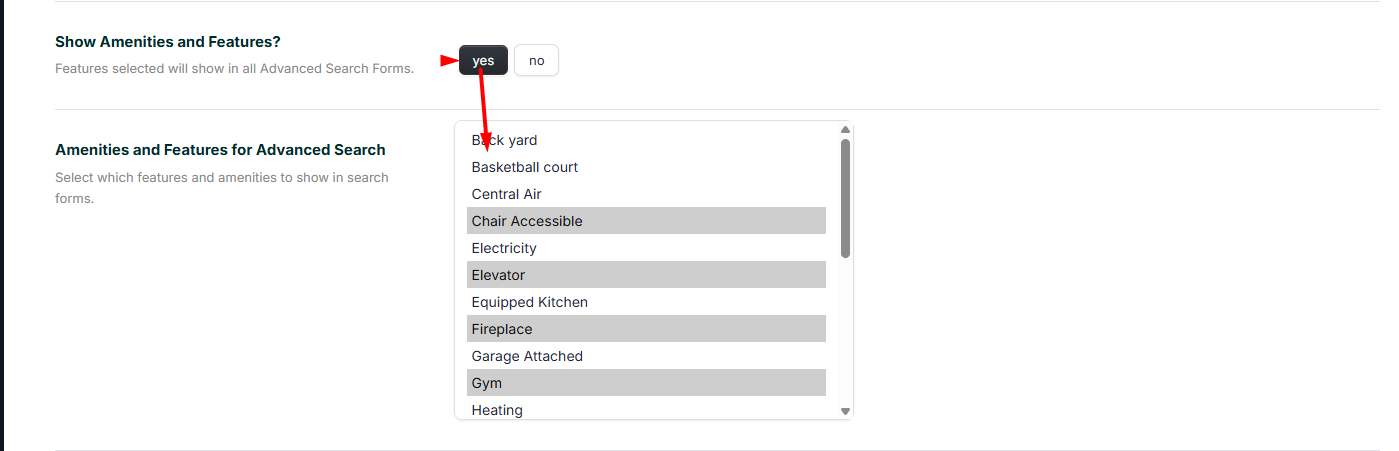Deselect the Elevator option
1399x451 pixels.
coord(498,275)
